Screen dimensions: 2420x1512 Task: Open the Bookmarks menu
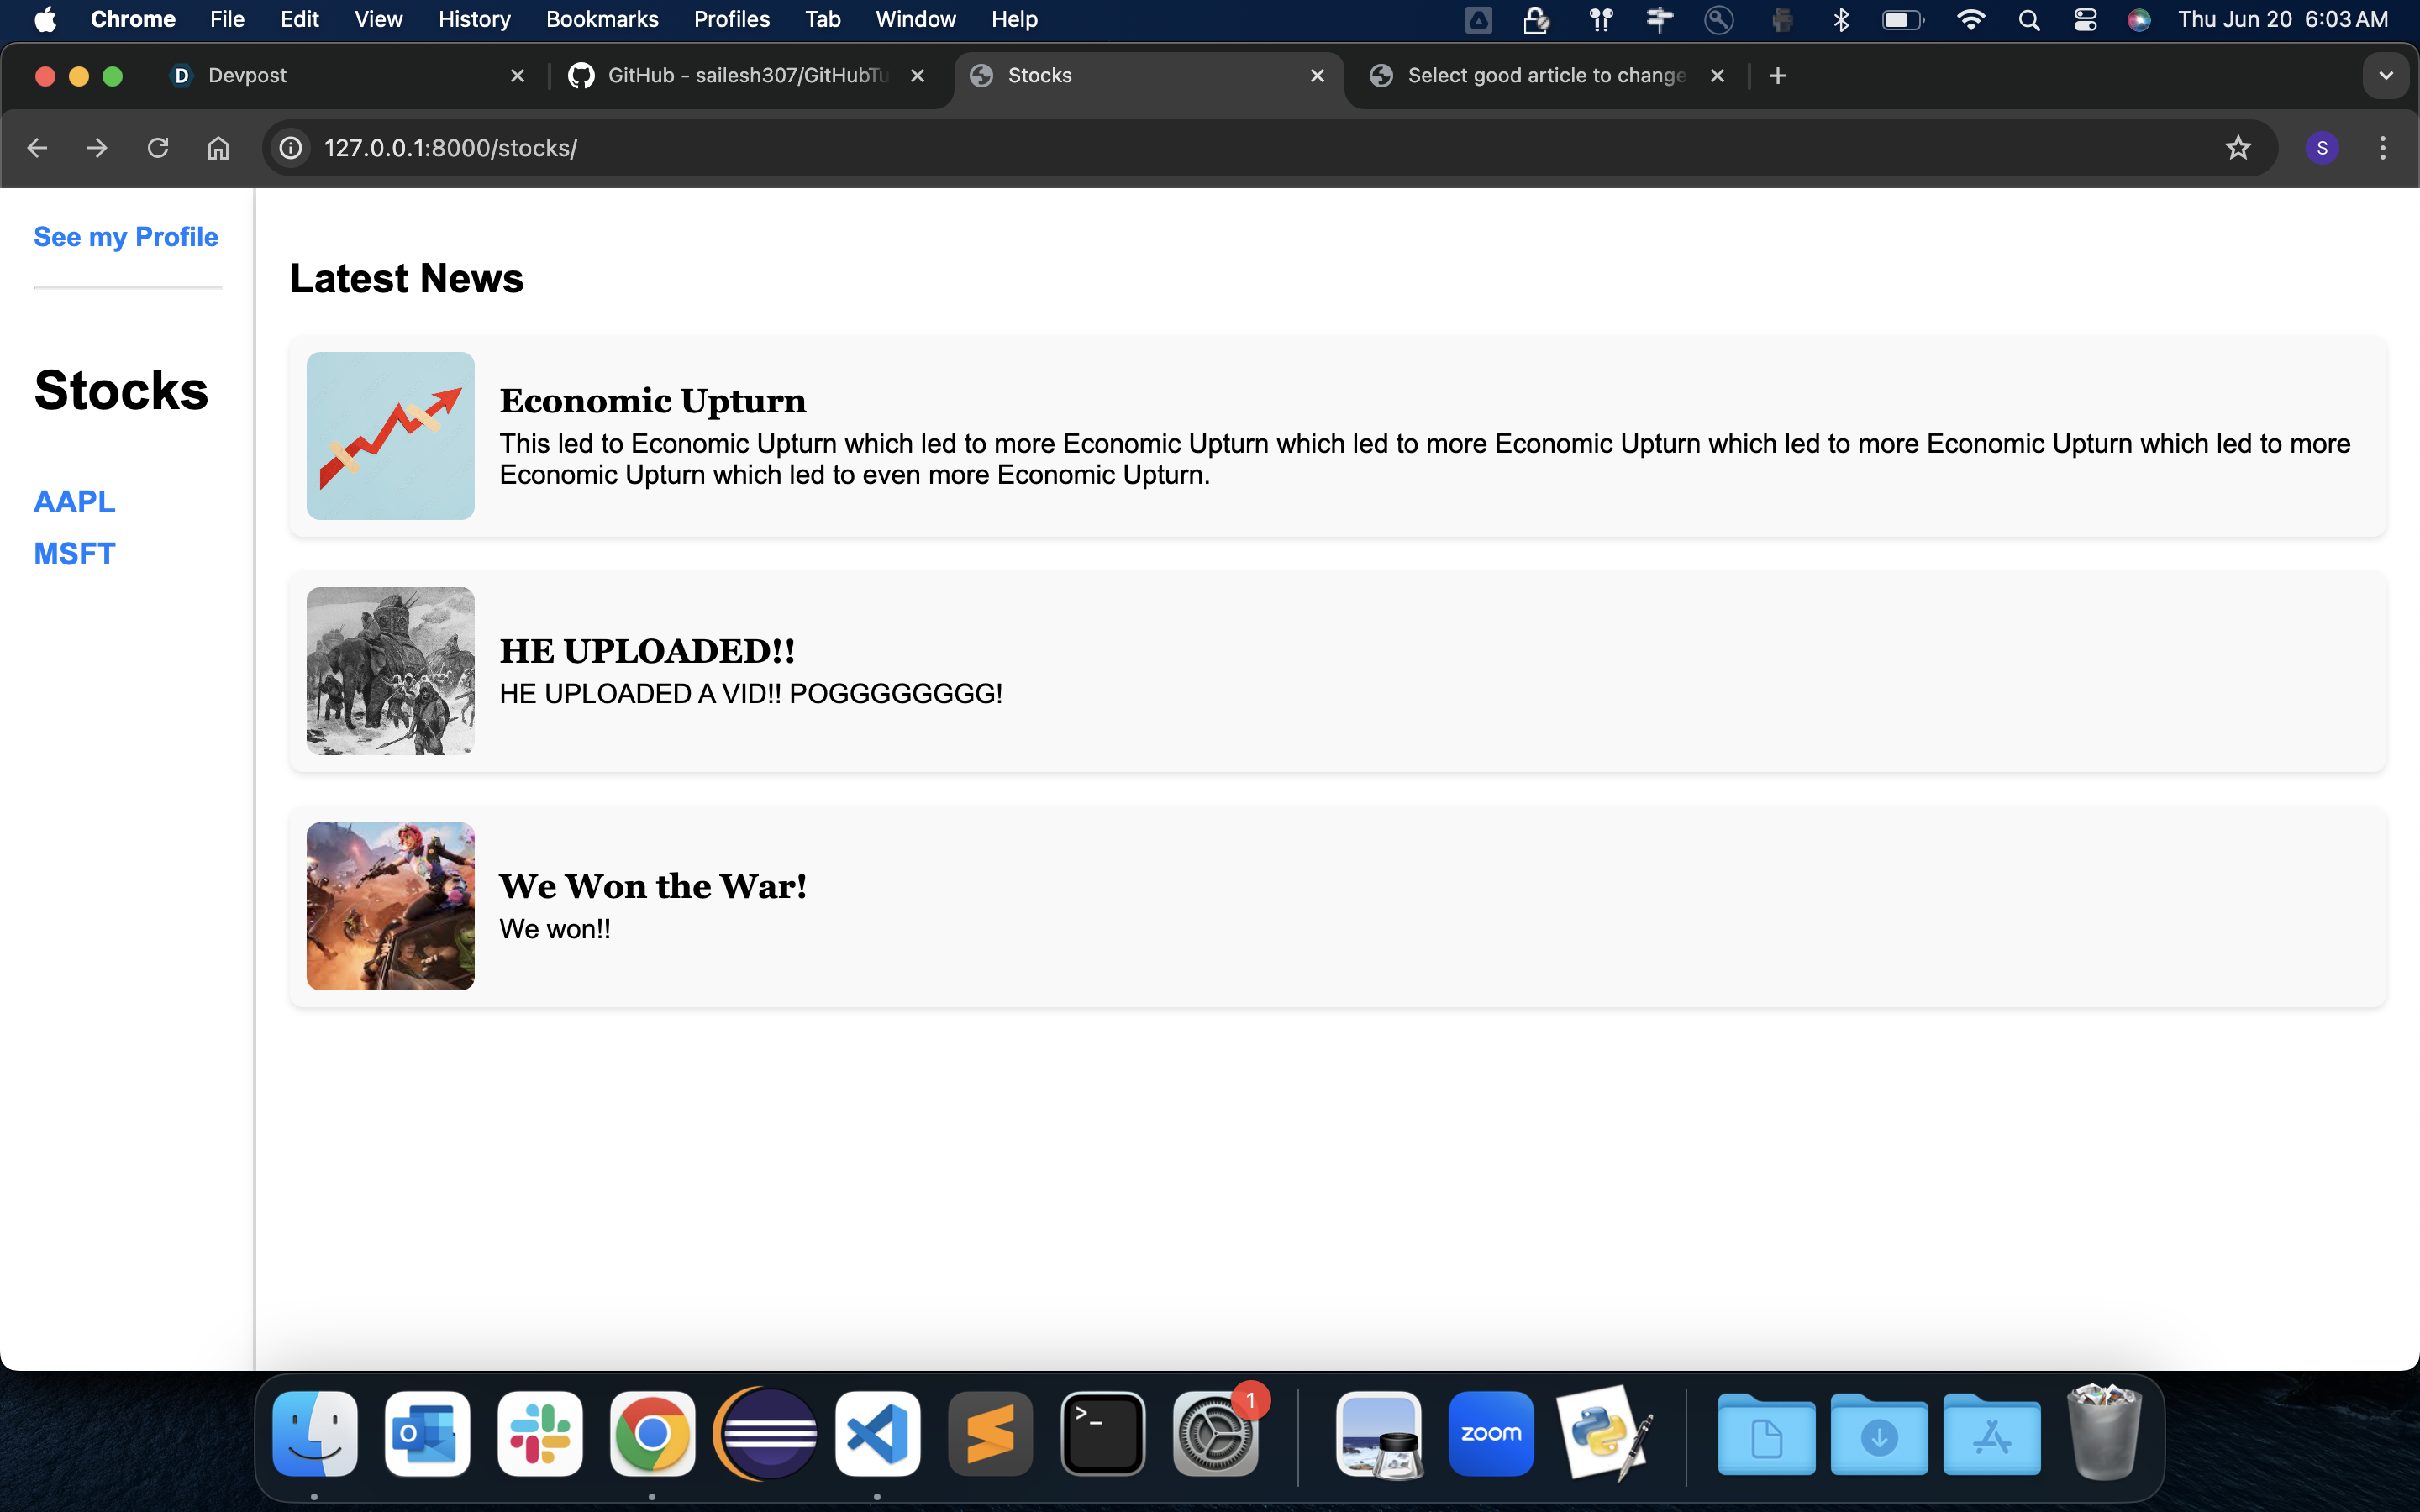point(601,19)
